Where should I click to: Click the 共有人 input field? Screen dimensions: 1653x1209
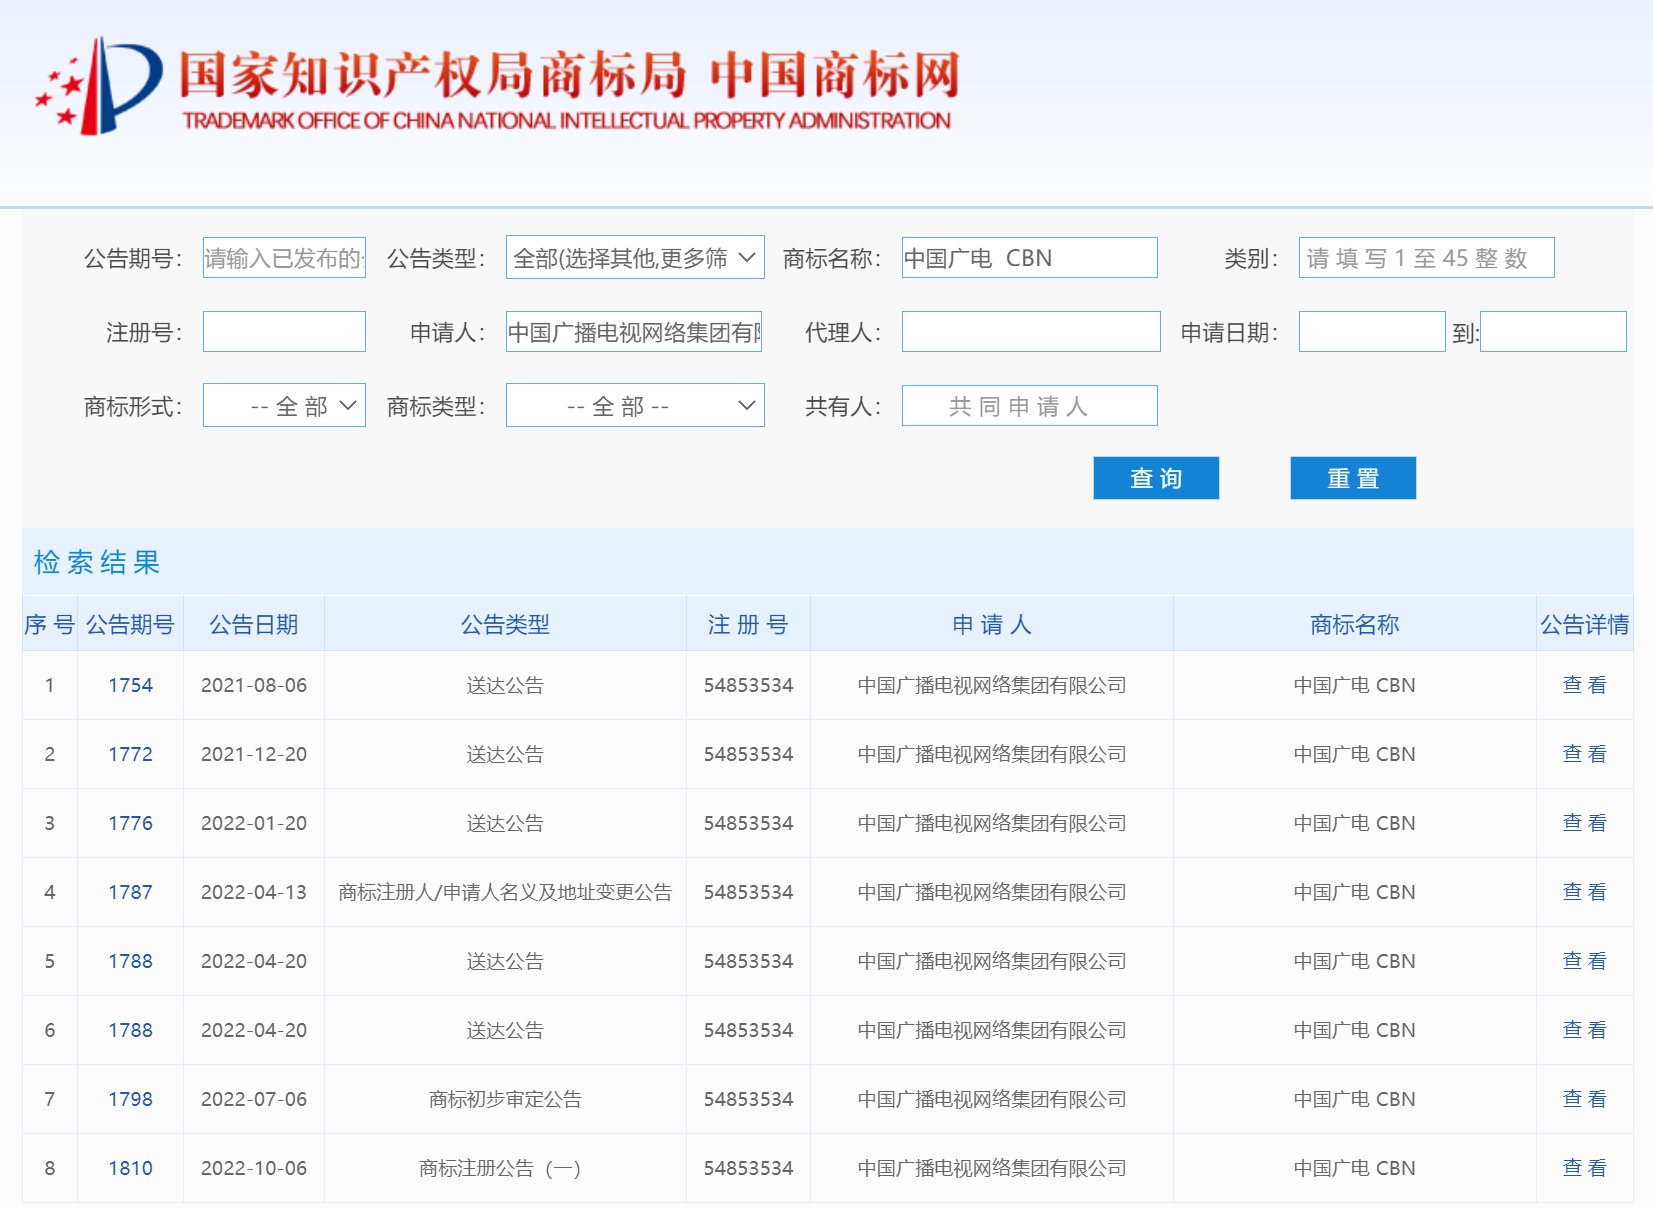pos(1029,406)
